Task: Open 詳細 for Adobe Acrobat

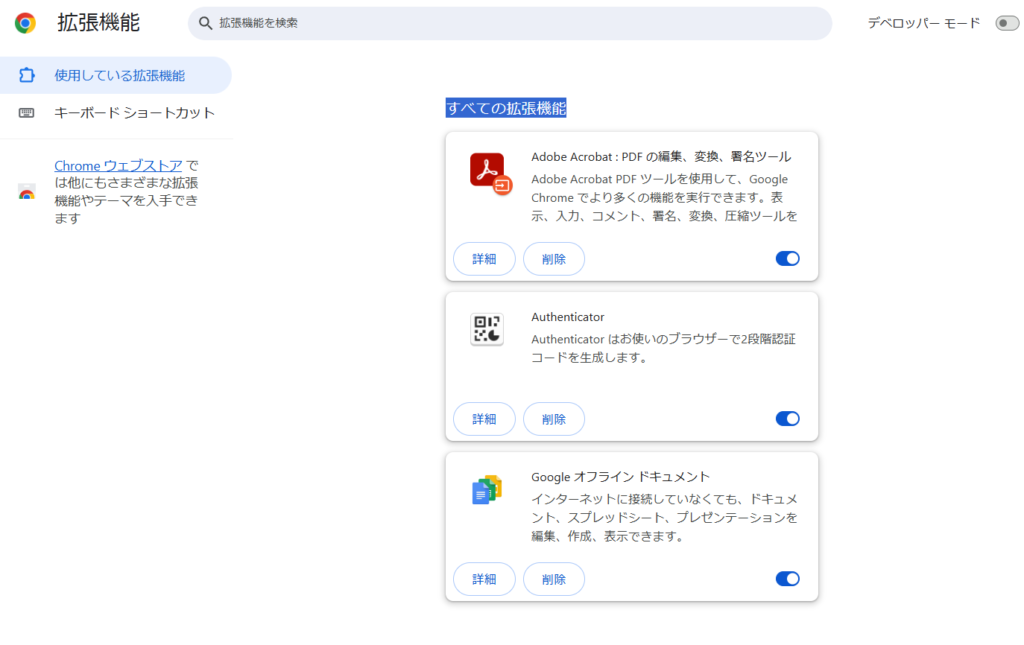Action: point(484,258)
